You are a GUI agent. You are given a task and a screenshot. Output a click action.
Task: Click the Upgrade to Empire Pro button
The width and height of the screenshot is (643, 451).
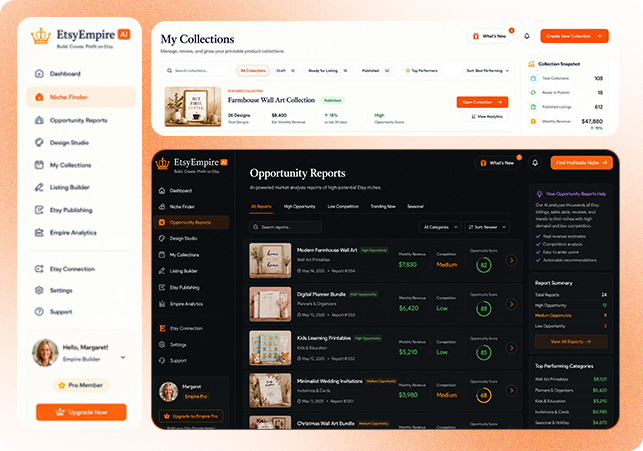tap(191, 416)
